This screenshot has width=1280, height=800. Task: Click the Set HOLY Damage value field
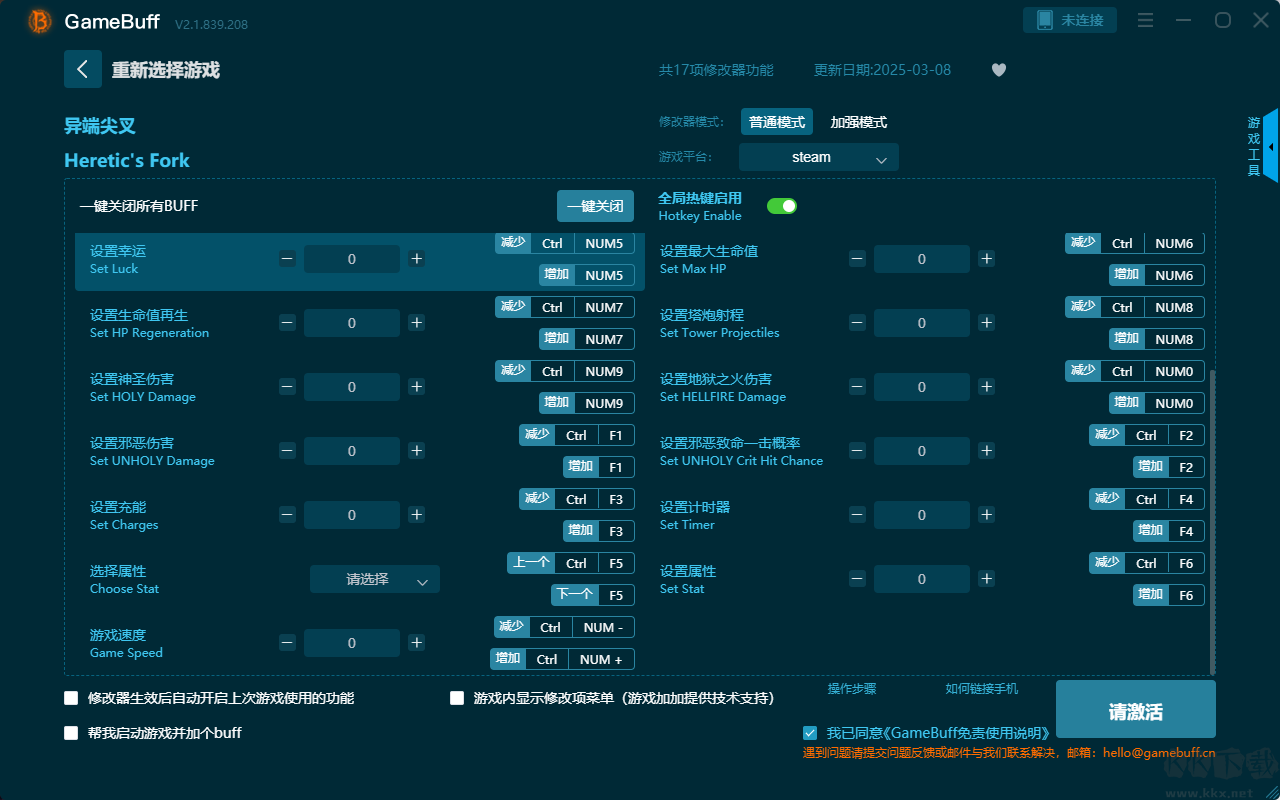[x=352, y=387]
